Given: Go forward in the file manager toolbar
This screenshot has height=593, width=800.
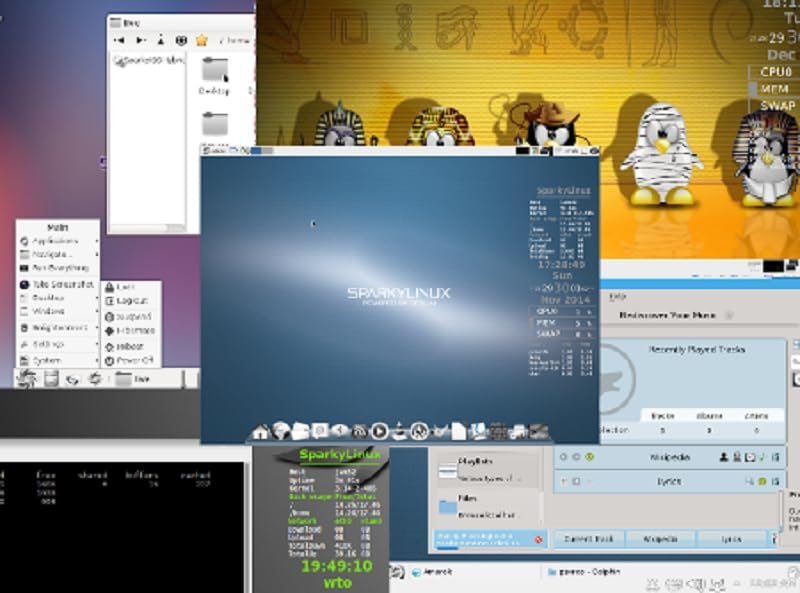Looking at the screenshot, I should [140, 40].
